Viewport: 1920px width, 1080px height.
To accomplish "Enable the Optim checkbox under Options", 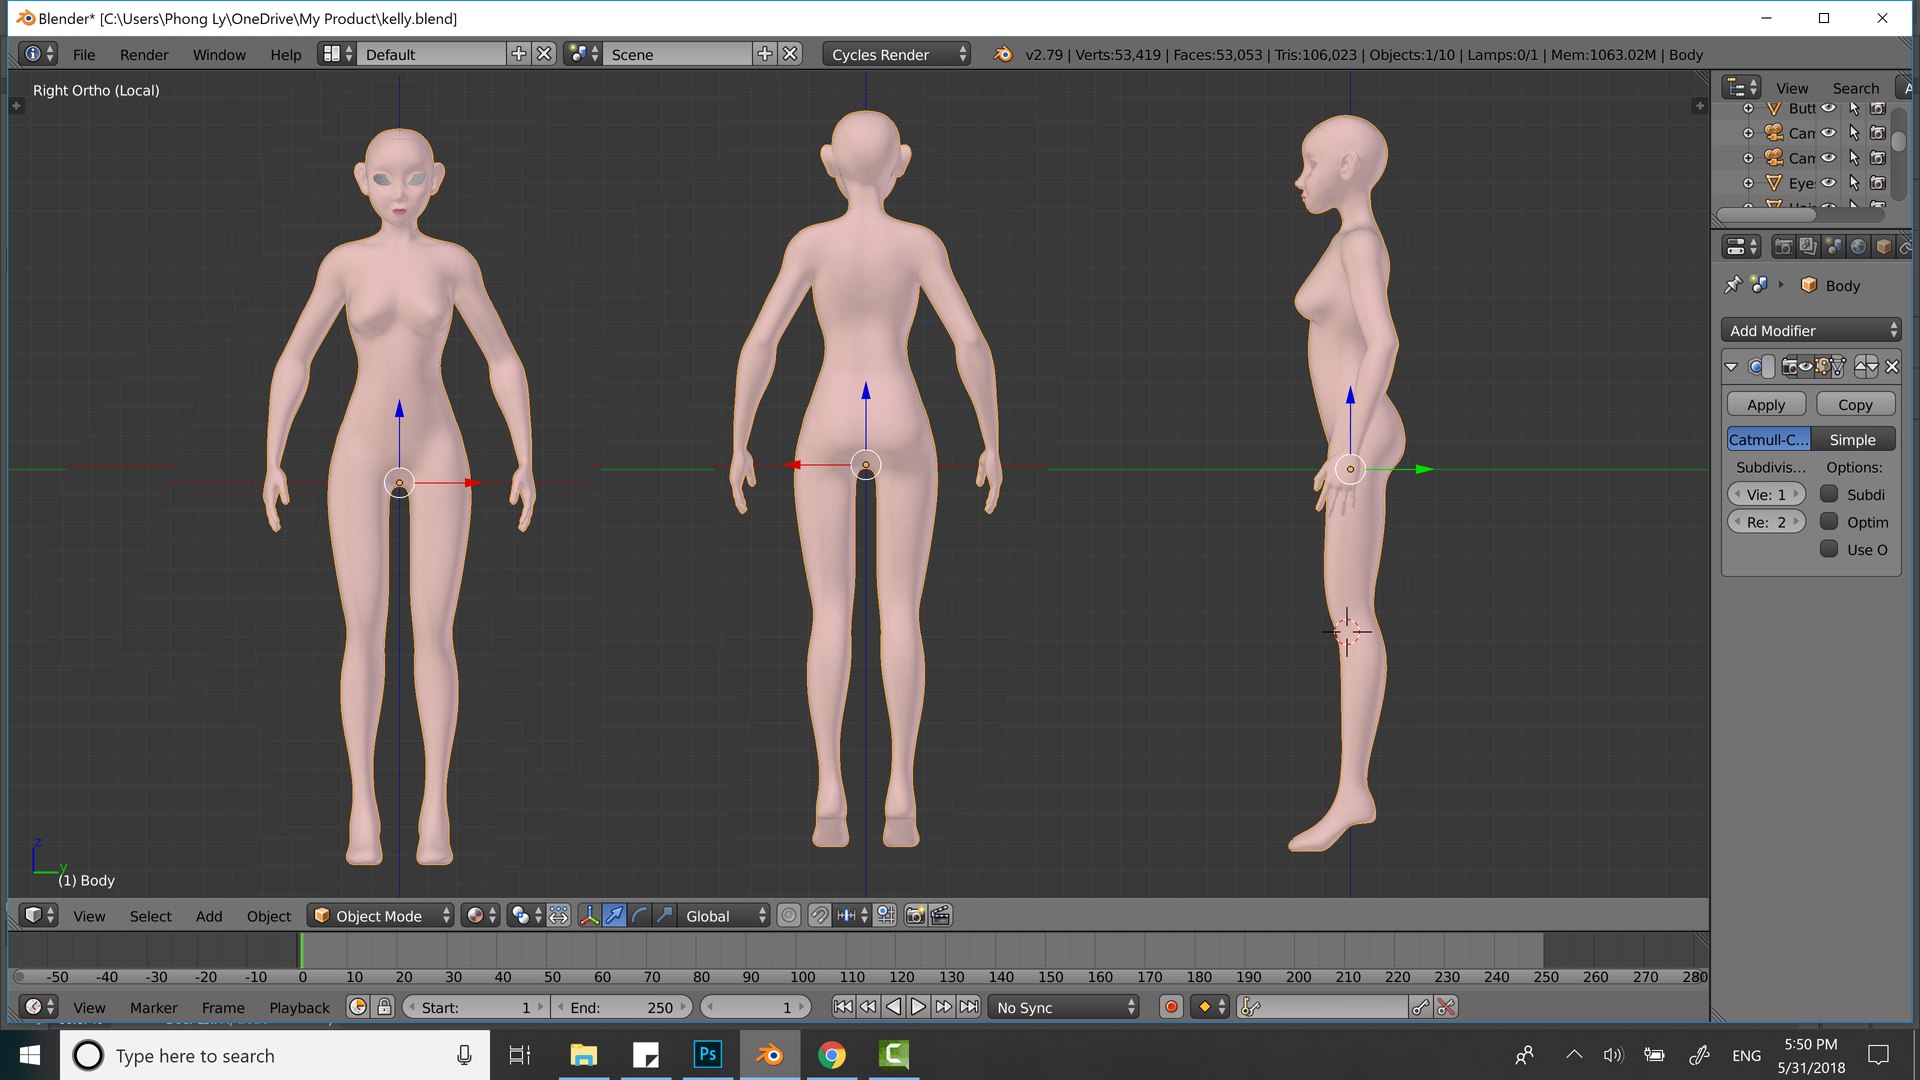I will (1829, 522).
